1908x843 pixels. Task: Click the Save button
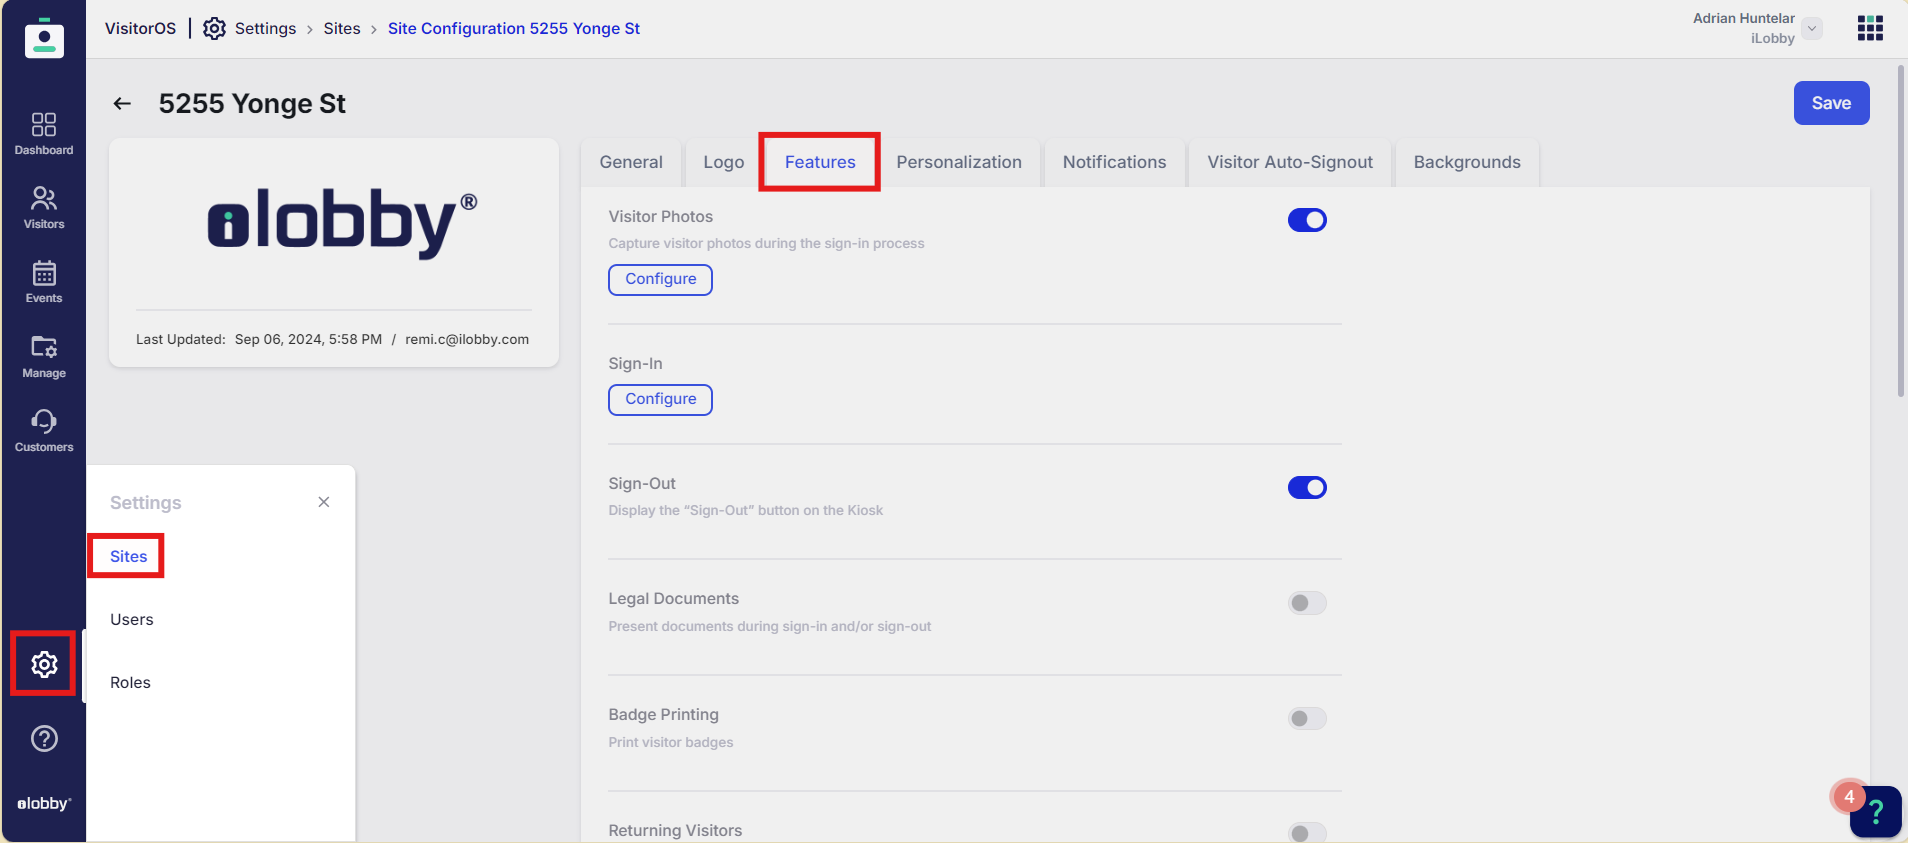click(x=1831, y=103)
